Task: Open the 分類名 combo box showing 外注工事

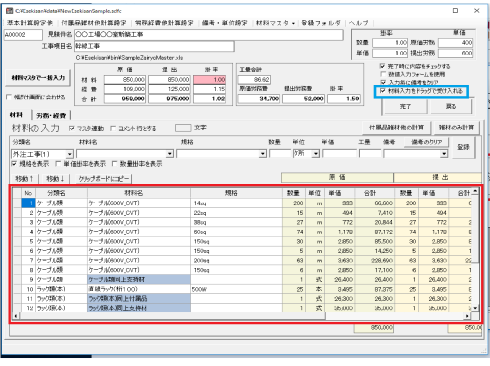Action: tap(69, 154)
